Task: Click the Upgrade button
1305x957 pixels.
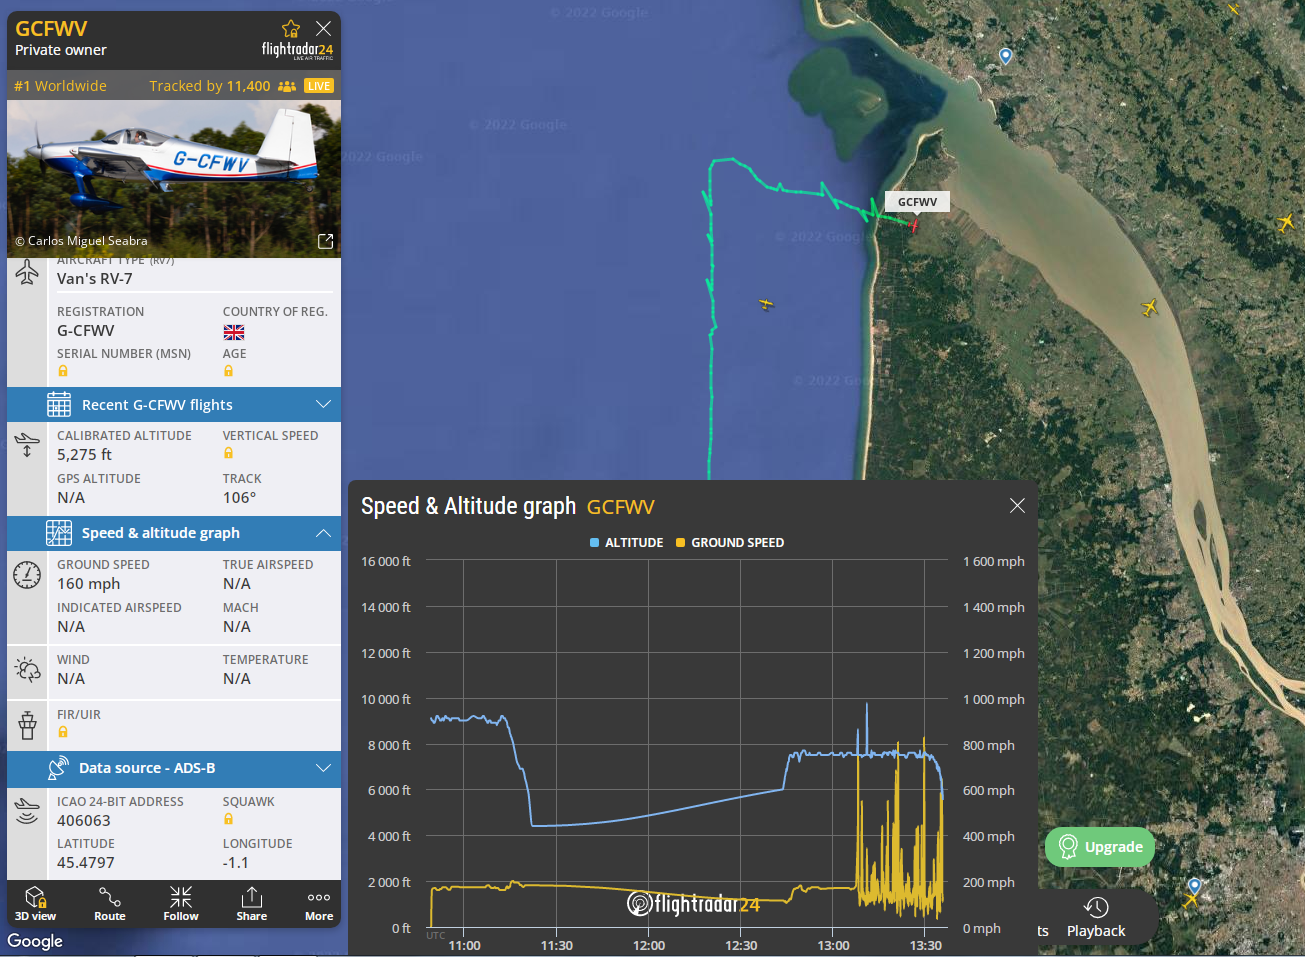Action: [1100, 847]
